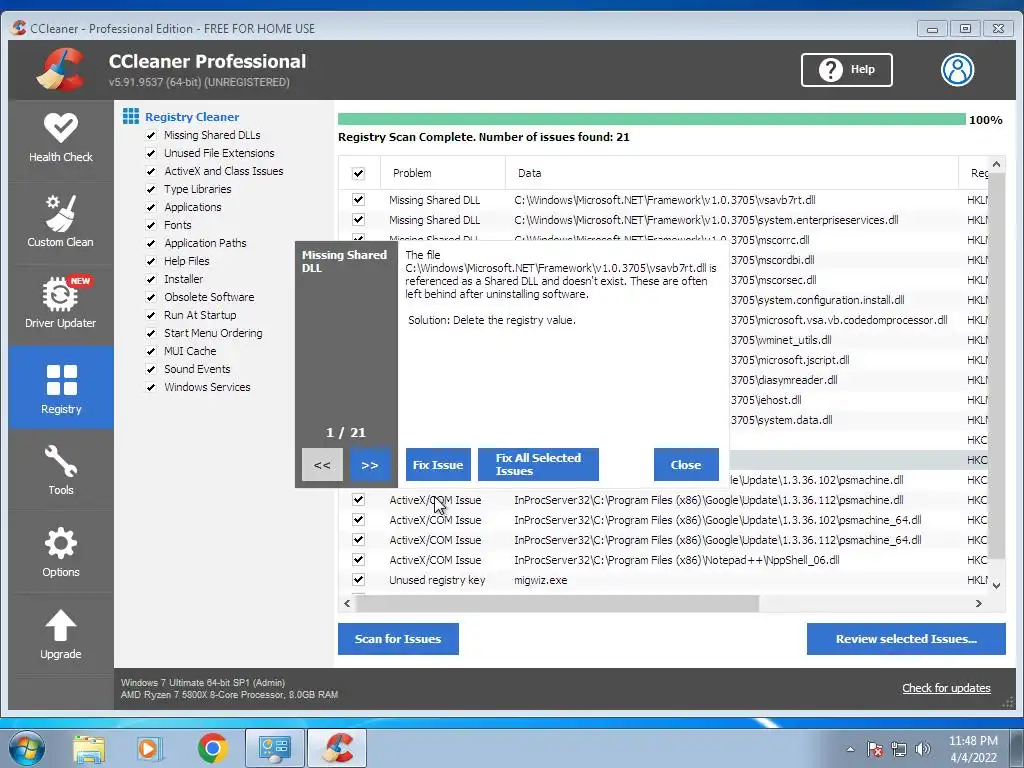The image size is (1024, 768).
Task: Open the Health Check section
Action: pyautogui.click(x=61, y=139)
